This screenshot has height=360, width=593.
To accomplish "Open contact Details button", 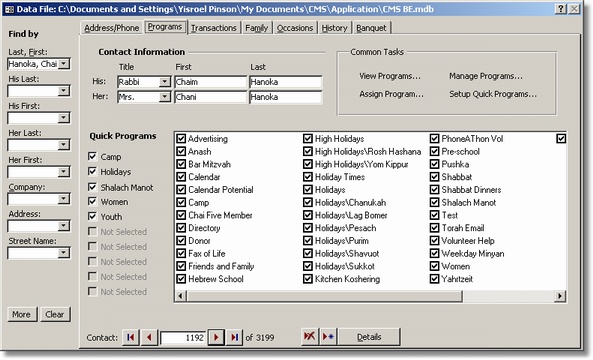I will pos(369,337).
